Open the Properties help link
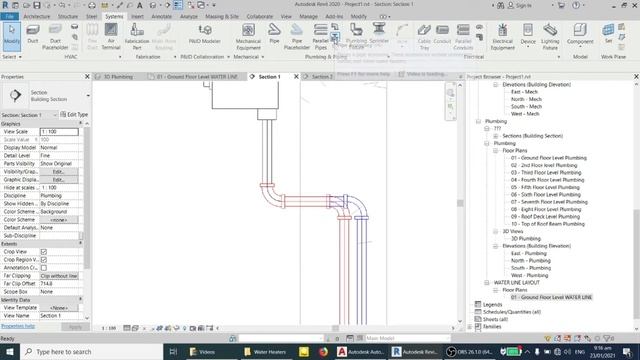This screenshot has height=360, width=640. 18,326
